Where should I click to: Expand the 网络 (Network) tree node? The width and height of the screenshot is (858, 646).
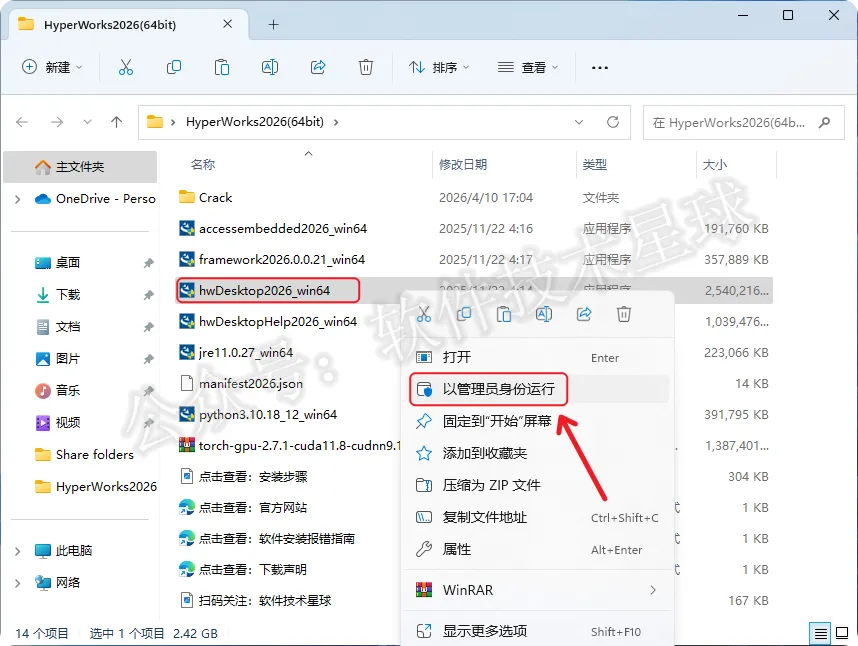(18, 583)
